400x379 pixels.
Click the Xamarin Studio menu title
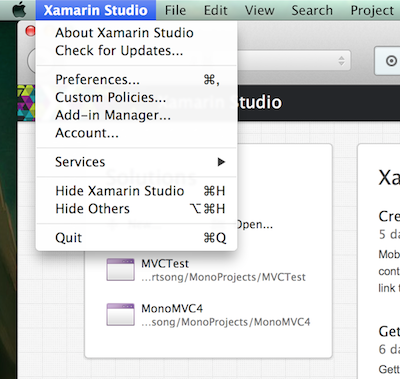96,10
